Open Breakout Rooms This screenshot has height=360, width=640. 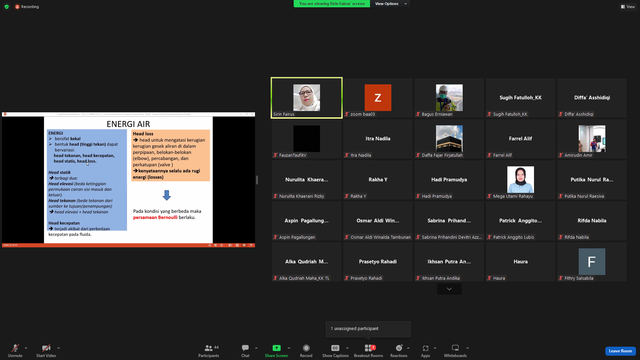(368, 350)
